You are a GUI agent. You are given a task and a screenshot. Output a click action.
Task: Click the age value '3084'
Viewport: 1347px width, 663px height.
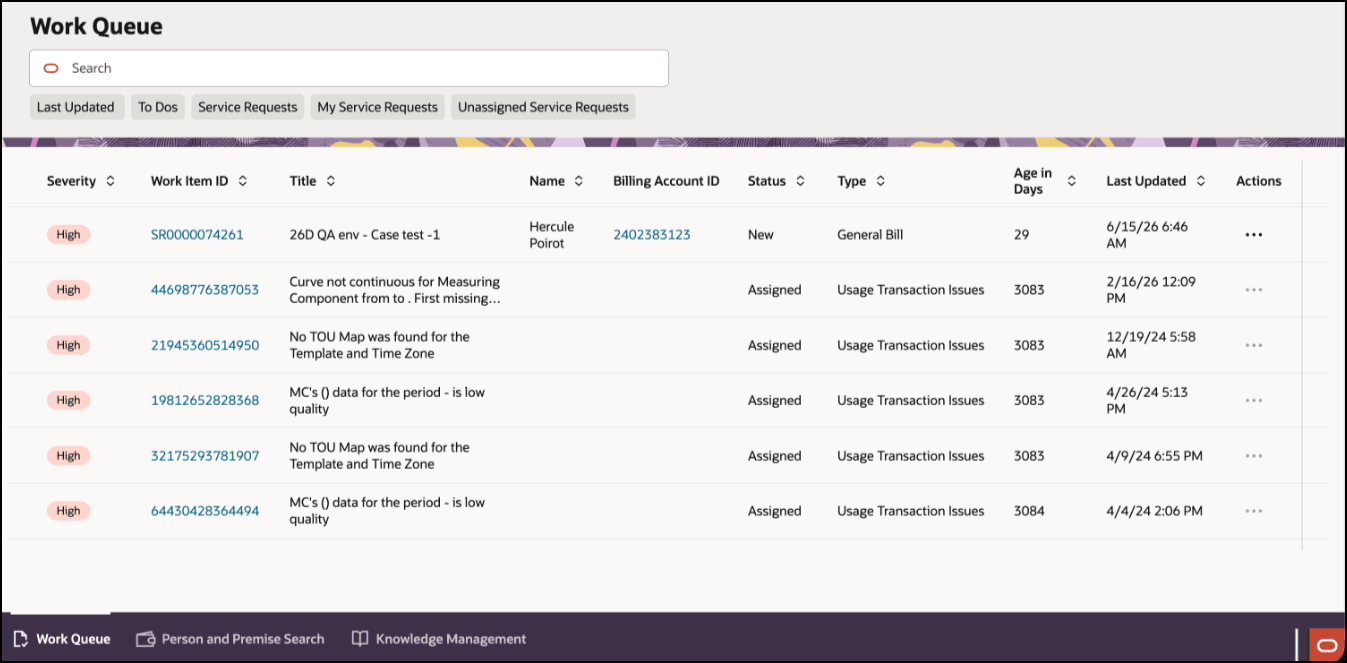1029,511
